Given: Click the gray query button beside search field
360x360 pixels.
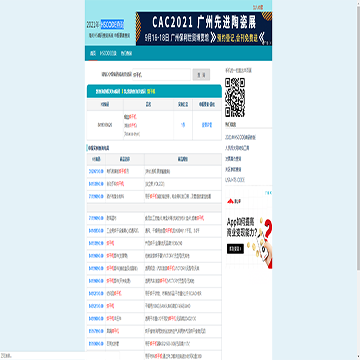Looking at the screenshot, I should [x=201, y=75].
